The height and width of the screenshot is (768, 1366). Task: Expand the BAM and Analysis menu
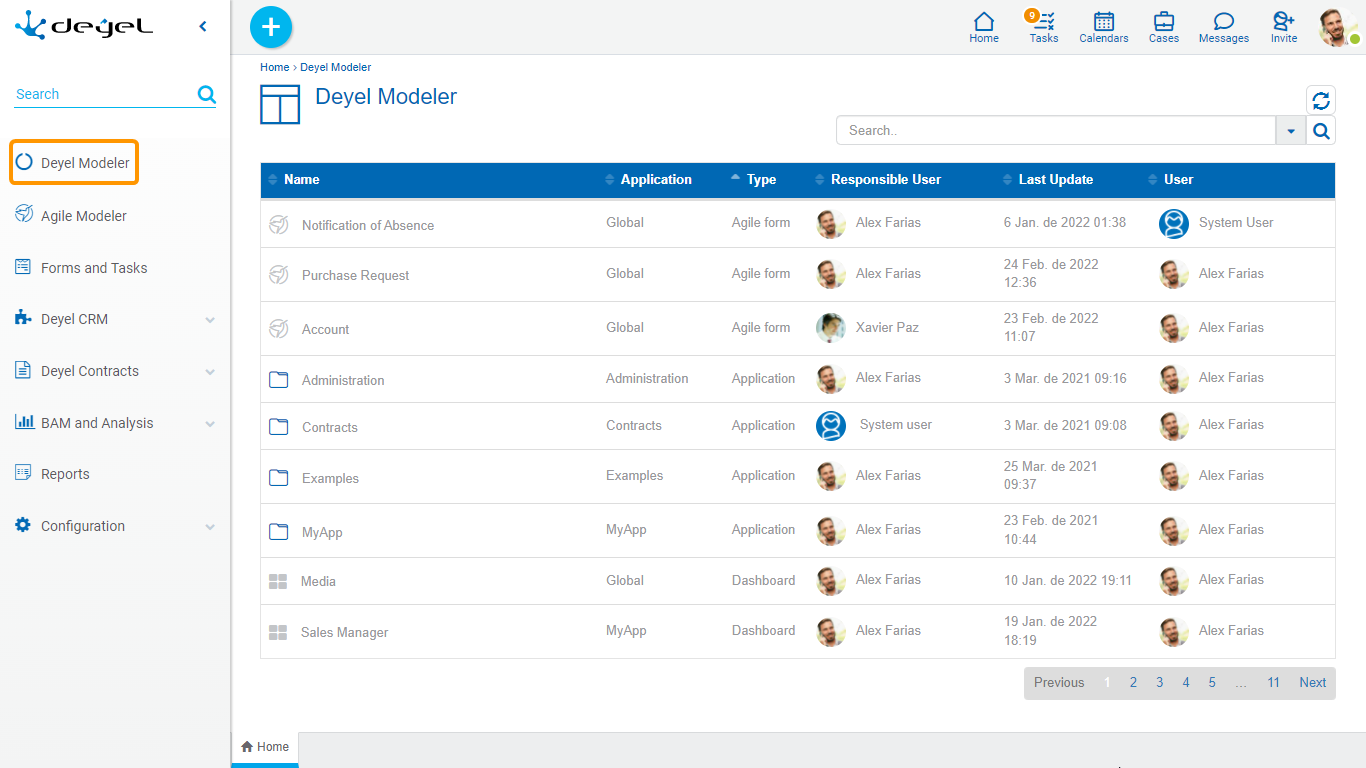pos(210,424)
